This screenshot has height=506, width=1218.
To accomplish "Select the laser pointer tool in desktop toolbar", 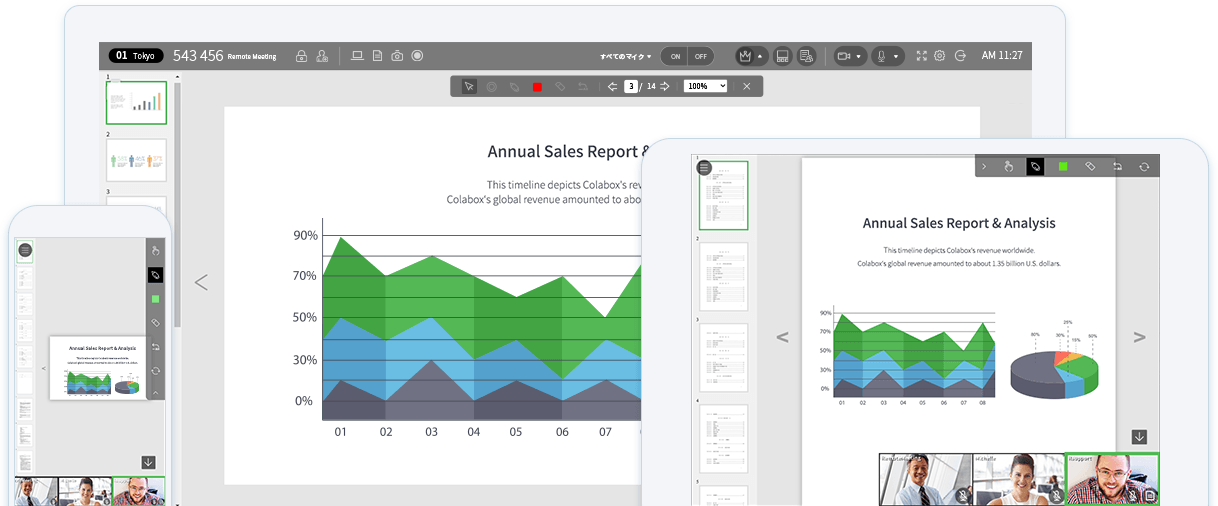I will tap(492, 86).
